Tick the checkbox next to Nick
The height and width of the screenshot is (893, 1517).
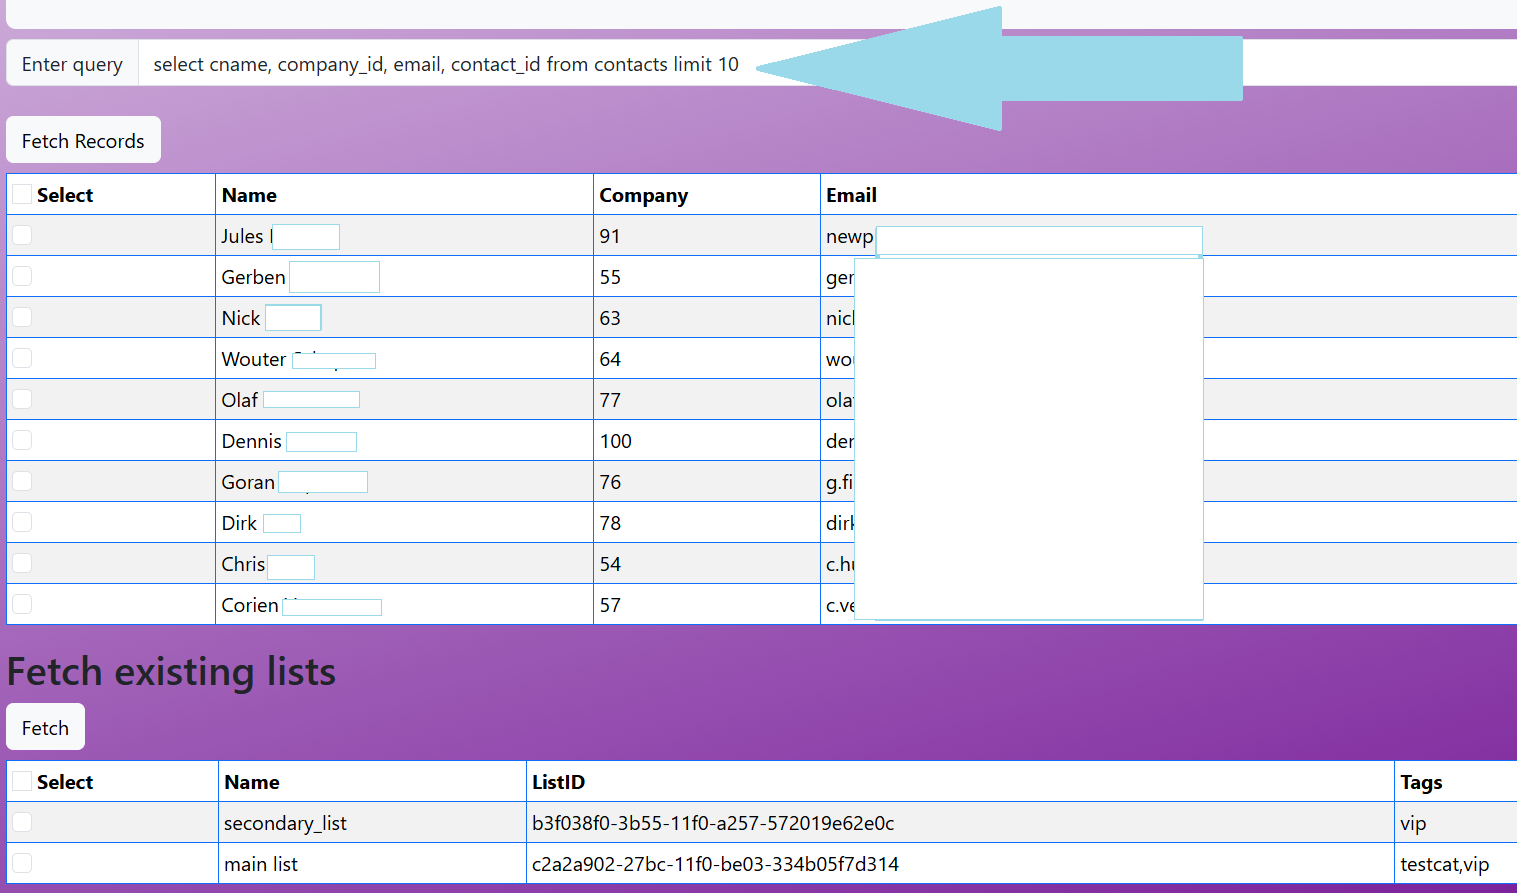pos(22,317)
